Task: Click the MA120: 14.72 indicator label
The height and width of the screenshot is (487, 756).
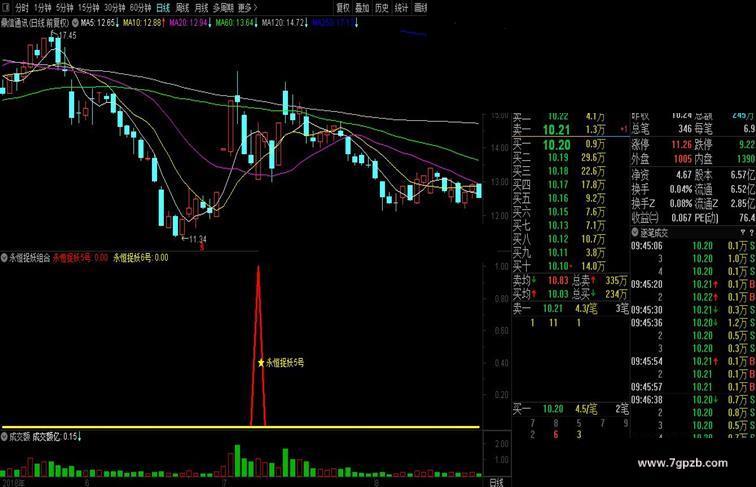Action: tap(285, 23)
